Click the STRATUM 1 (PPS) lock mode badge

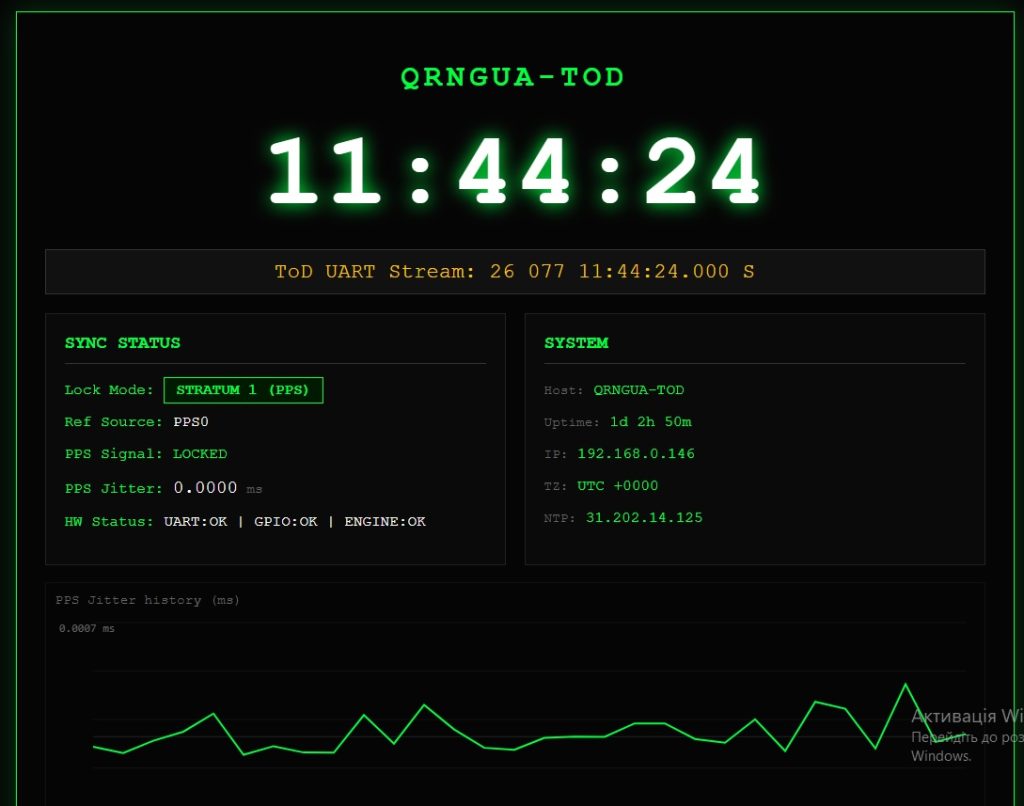[x=243, y=390]
